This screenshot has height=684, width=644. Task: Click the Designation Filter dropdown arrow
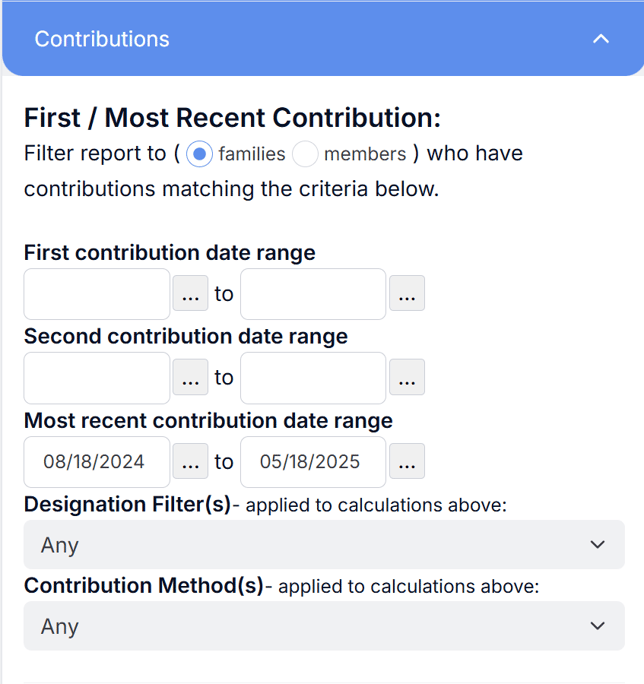coord(597,544)
